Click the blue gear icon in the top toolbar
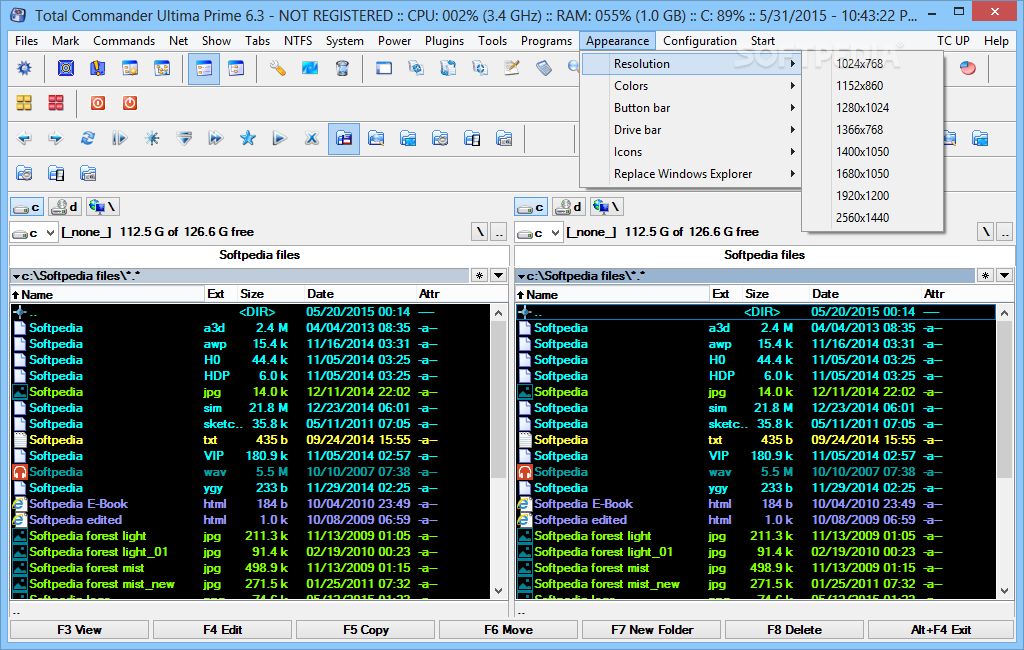This screenshot has width=1024, height=650. 24,68
